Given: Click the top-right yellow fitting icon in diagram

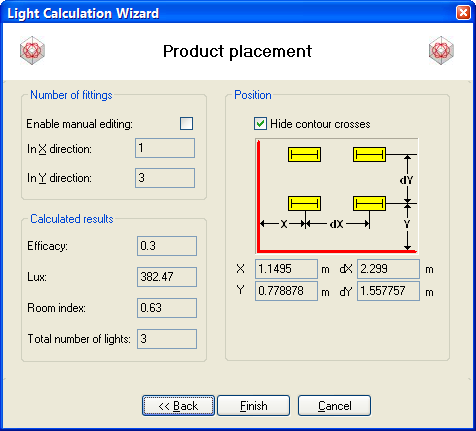Looking at the screenshot, I should pyautogui.click(x=369, y=155).
